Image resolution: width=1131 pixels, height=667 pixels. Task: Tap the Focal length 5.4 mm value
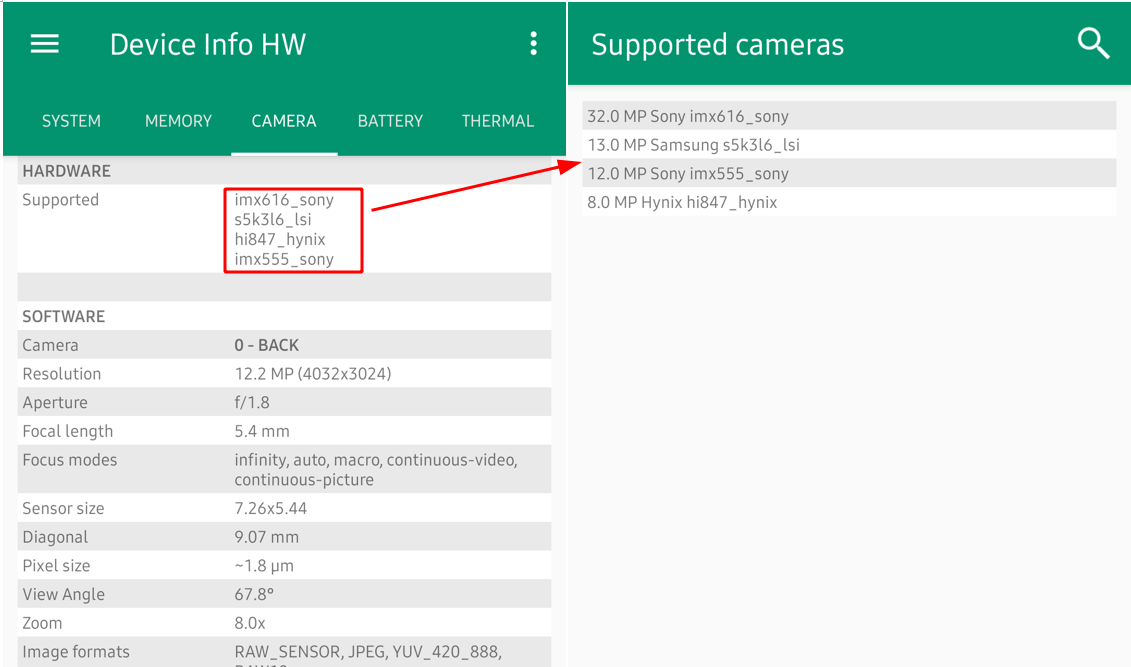[262, 431]
